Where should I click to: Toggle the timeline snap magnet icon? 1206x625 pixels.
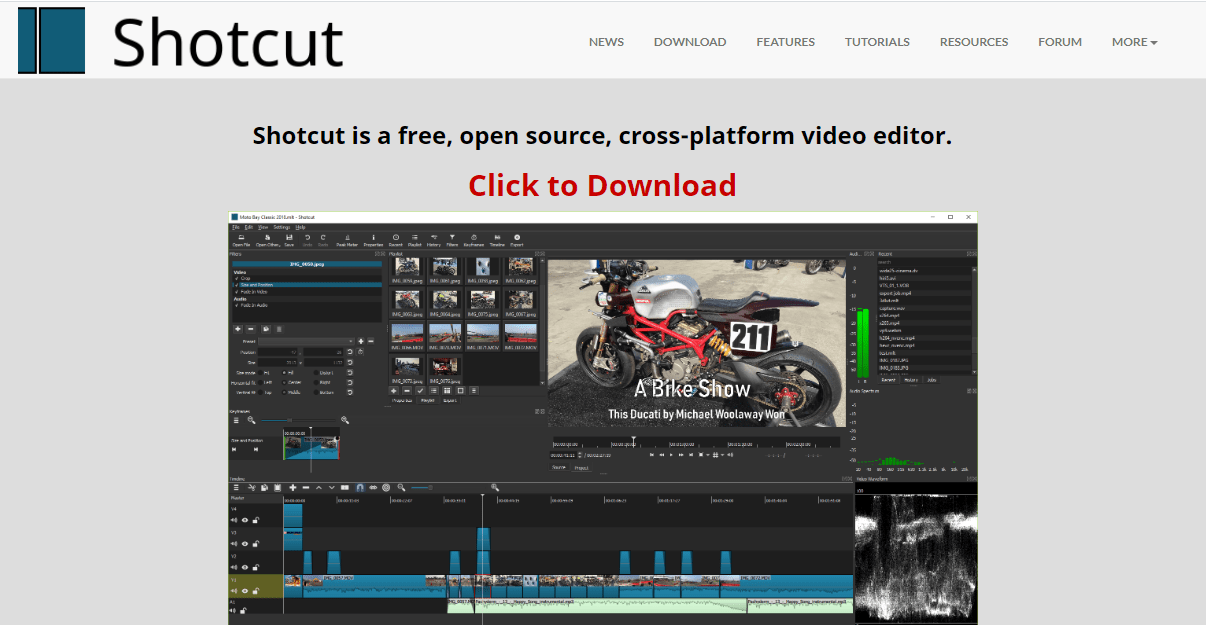[x=360, y=487]
